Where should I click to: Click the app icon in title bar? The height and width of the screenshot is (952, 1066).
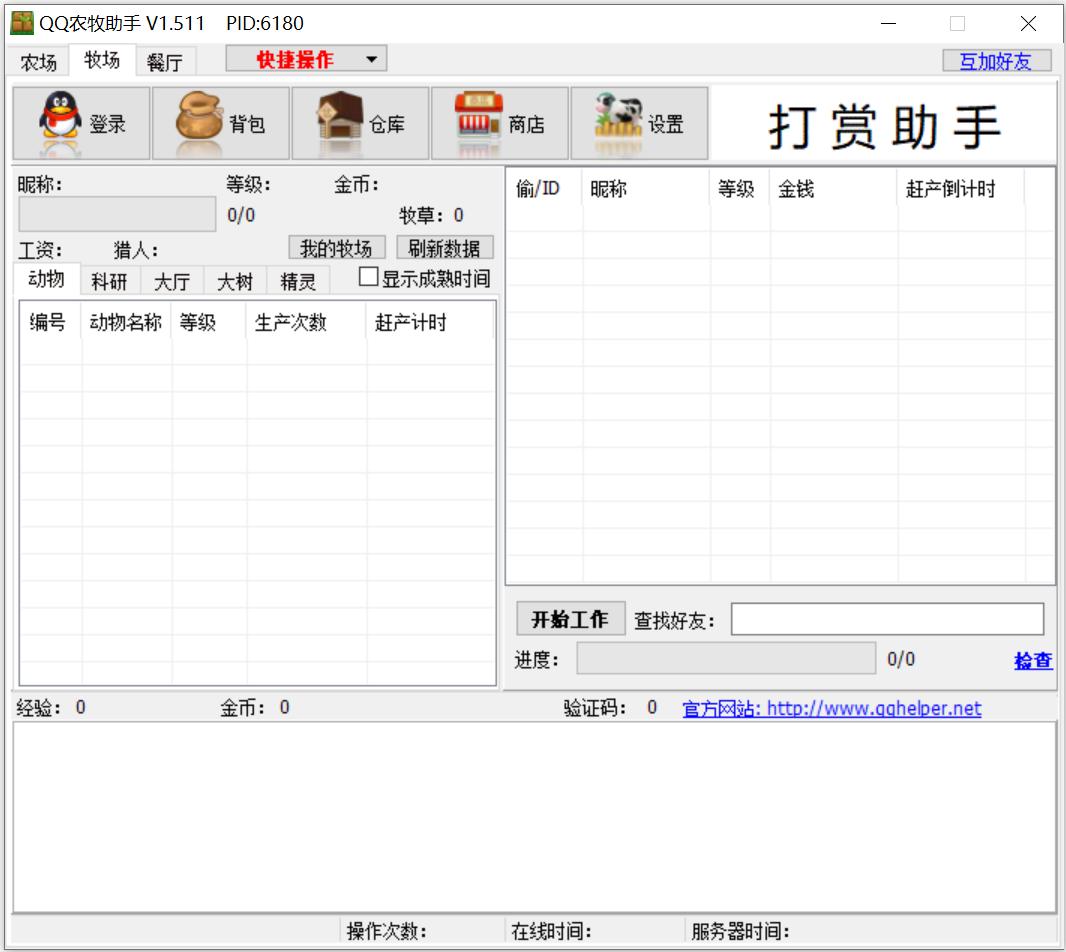tap(22, 23)
